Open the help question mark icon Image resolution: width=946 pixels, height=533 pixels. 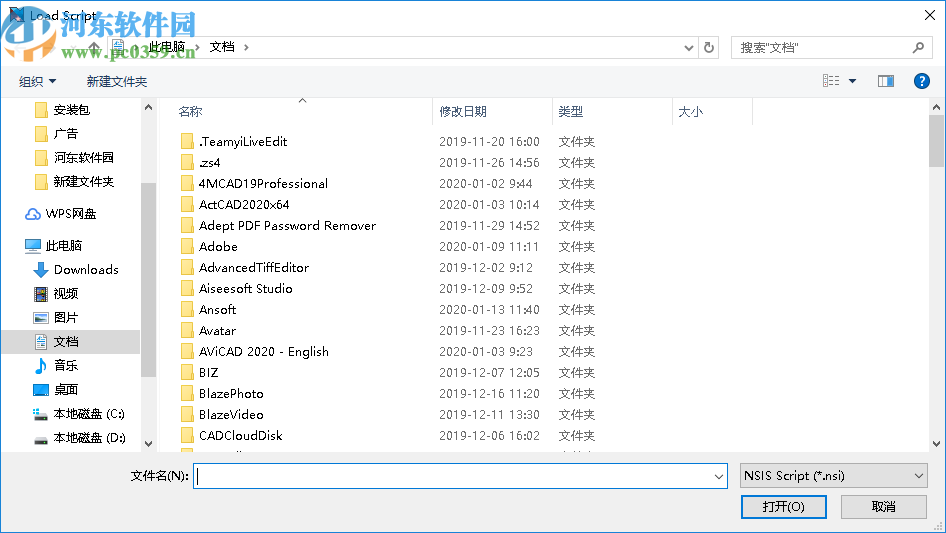click(921, 81)
